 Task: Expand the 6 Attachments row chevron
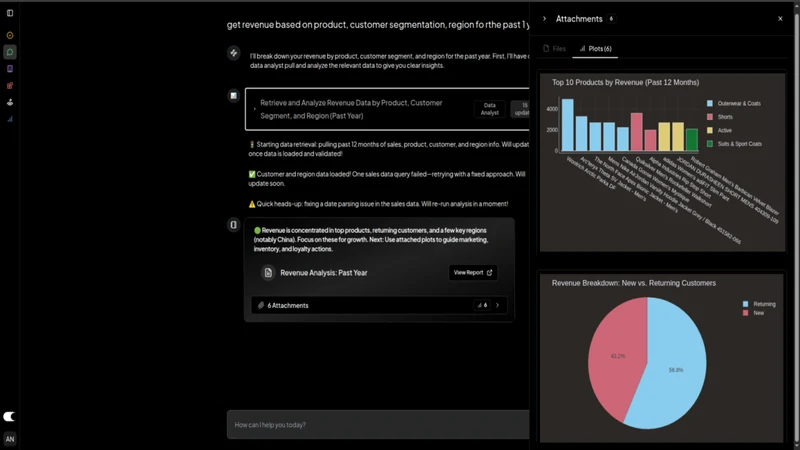[x=497, y=305]
